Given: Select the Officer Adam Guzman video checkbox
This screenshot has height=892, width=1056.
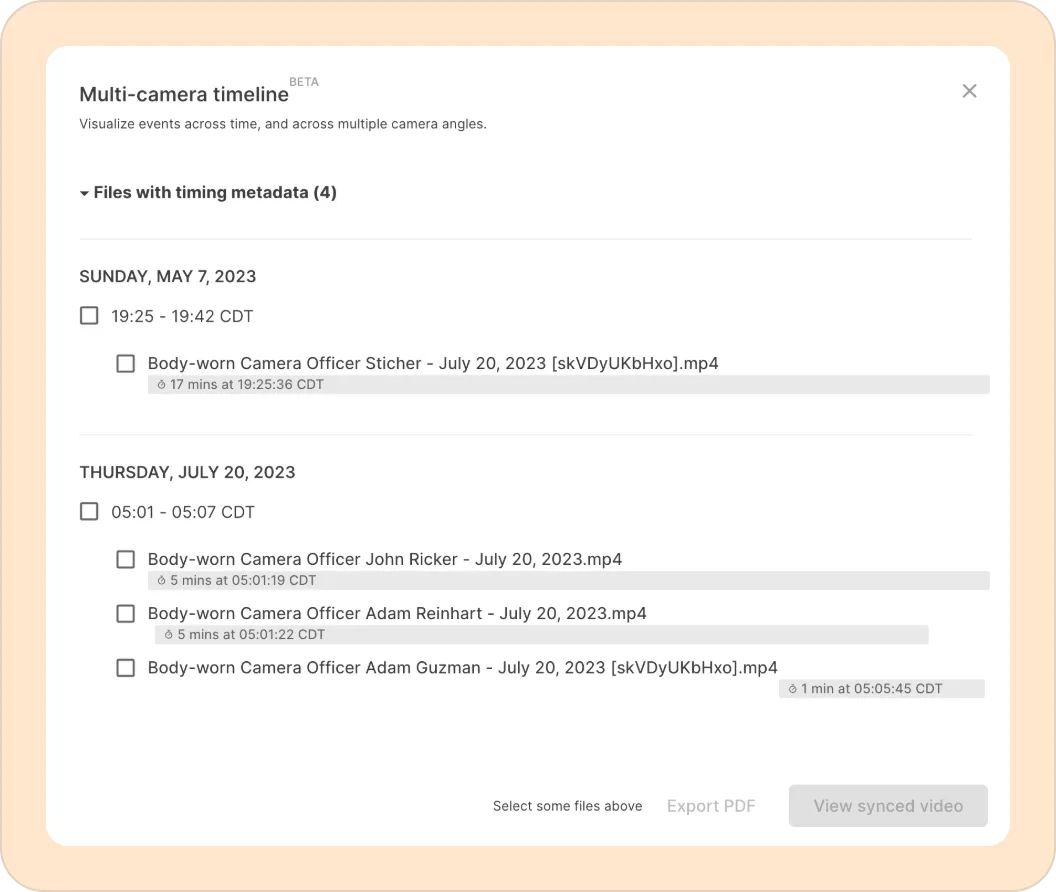Looking at the screenshot, I should pyautogui.click(x=125, y=667).
